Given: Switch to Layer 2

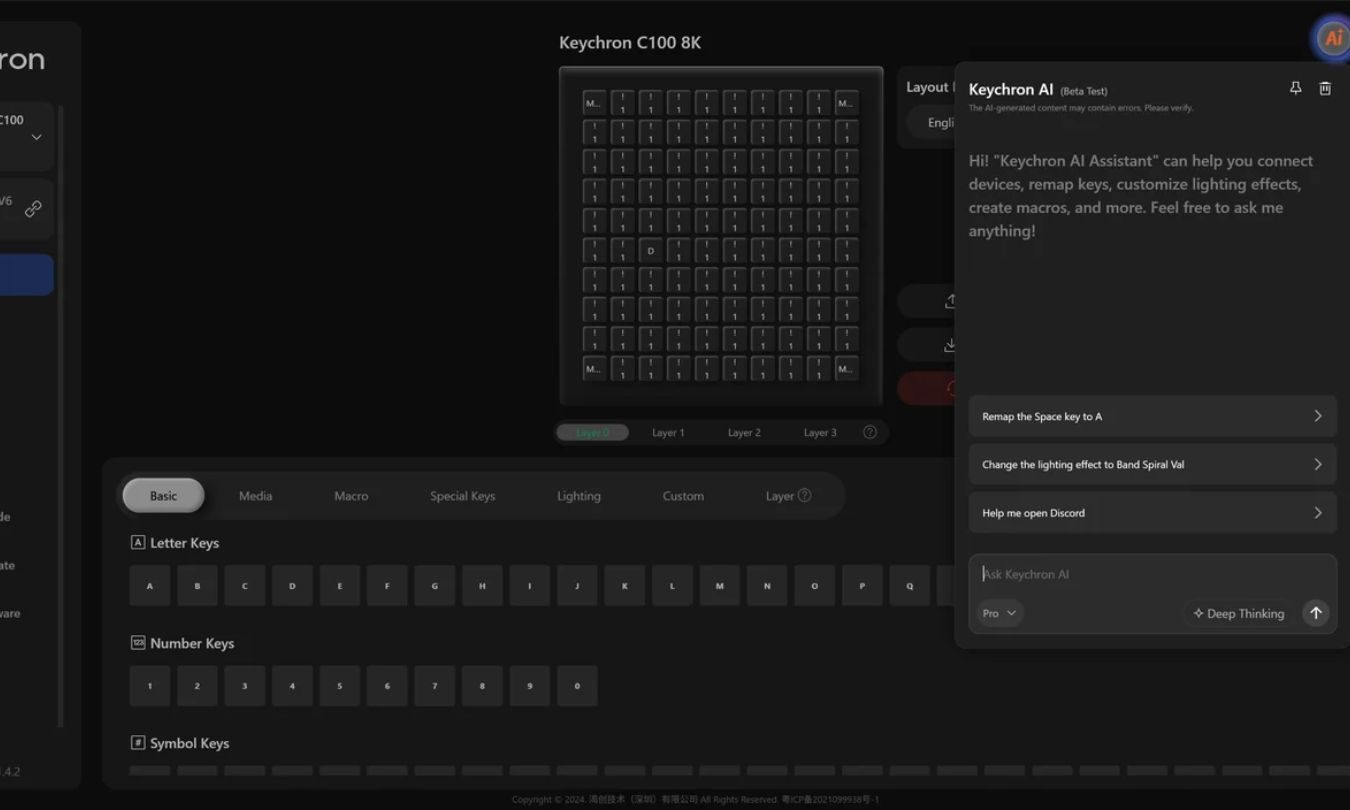Looking at the screenshot, I should pyautogui.click(x=744, y=432).
